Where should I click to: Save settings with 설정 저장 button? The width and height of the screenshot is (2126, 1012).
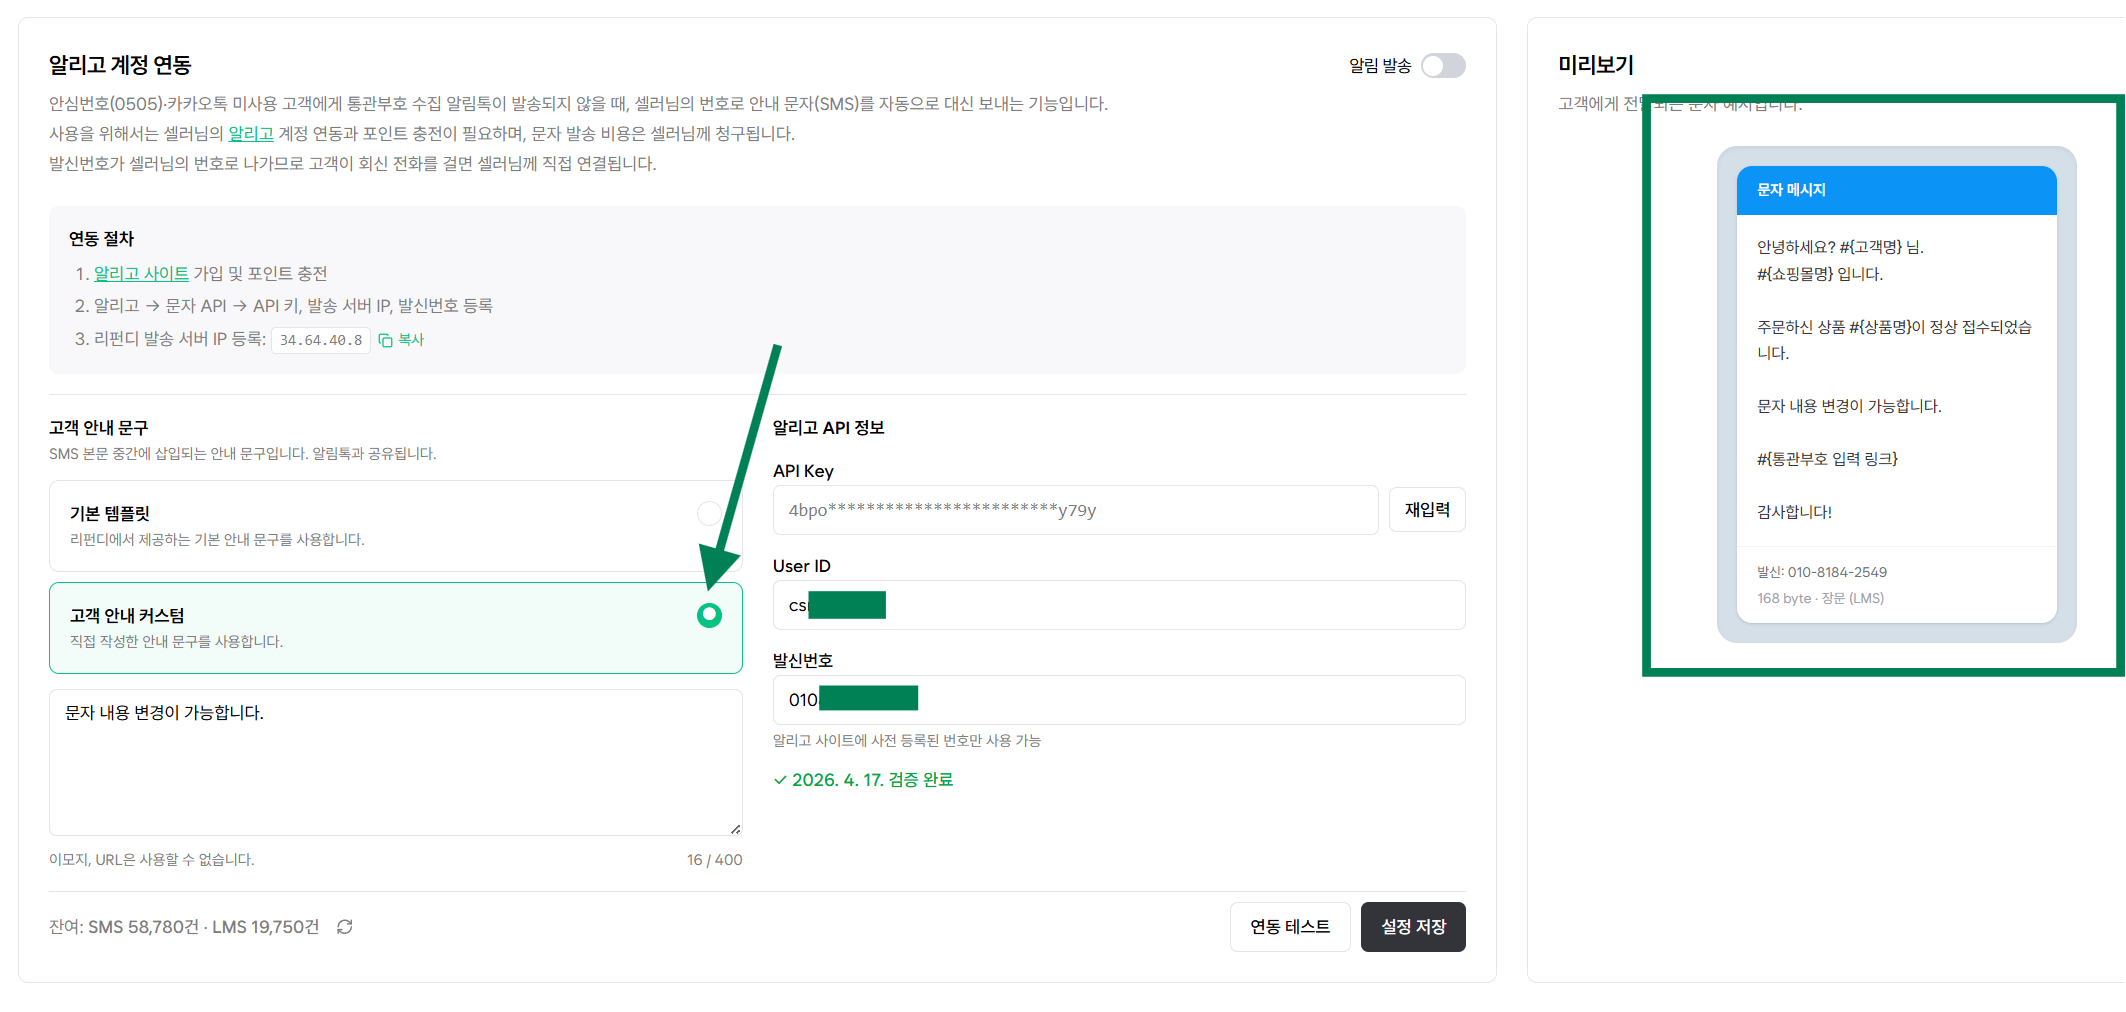click(x=1413, y=927)
